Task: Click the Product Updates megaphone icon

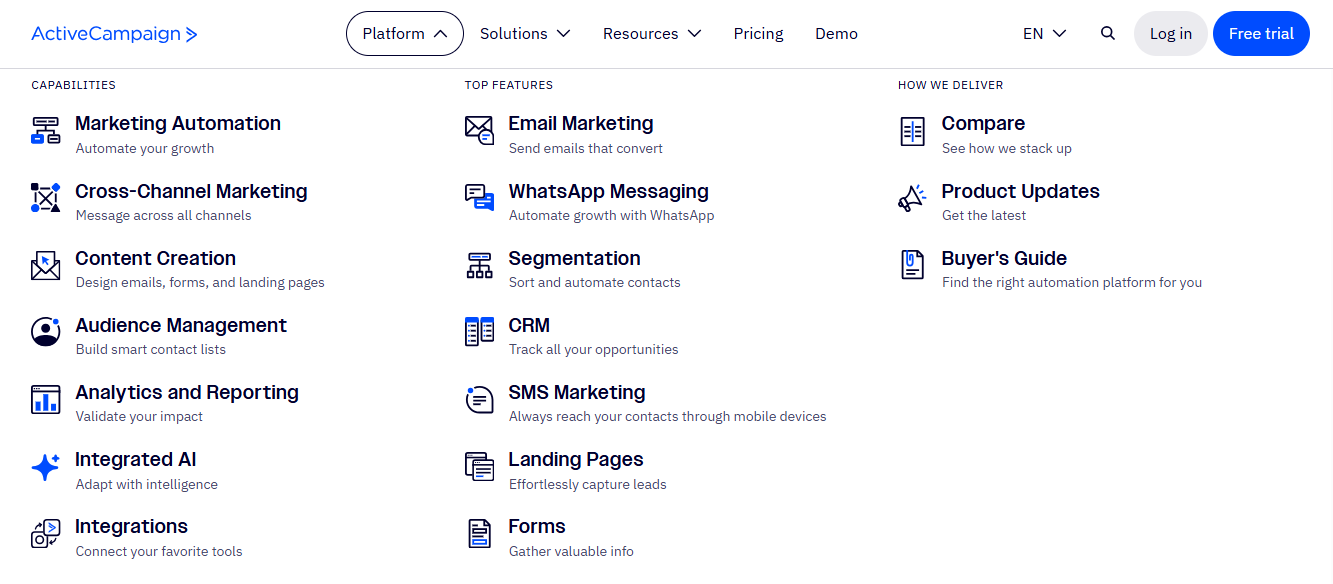Action: (x=912, y=198)
